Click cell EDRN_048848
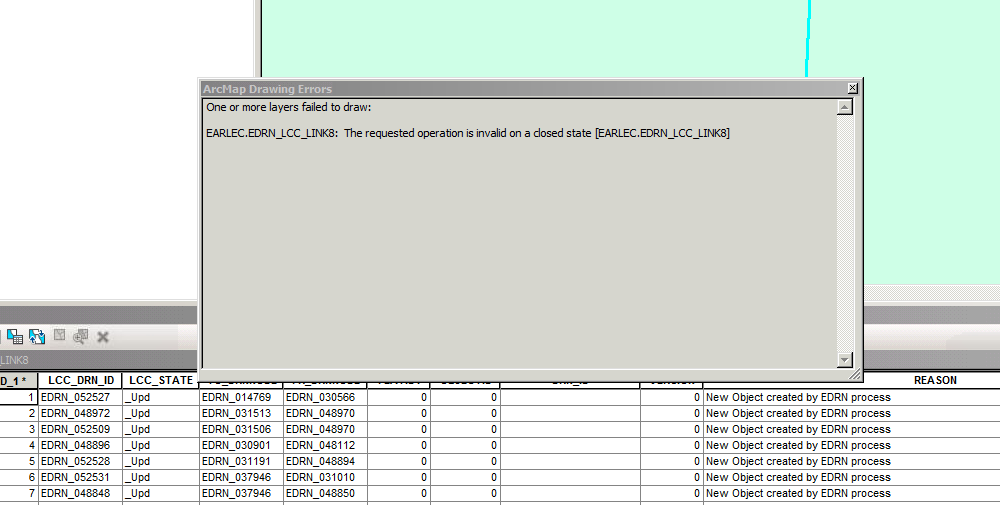This screenshot has width=1000, height=505. click(80, 493)
